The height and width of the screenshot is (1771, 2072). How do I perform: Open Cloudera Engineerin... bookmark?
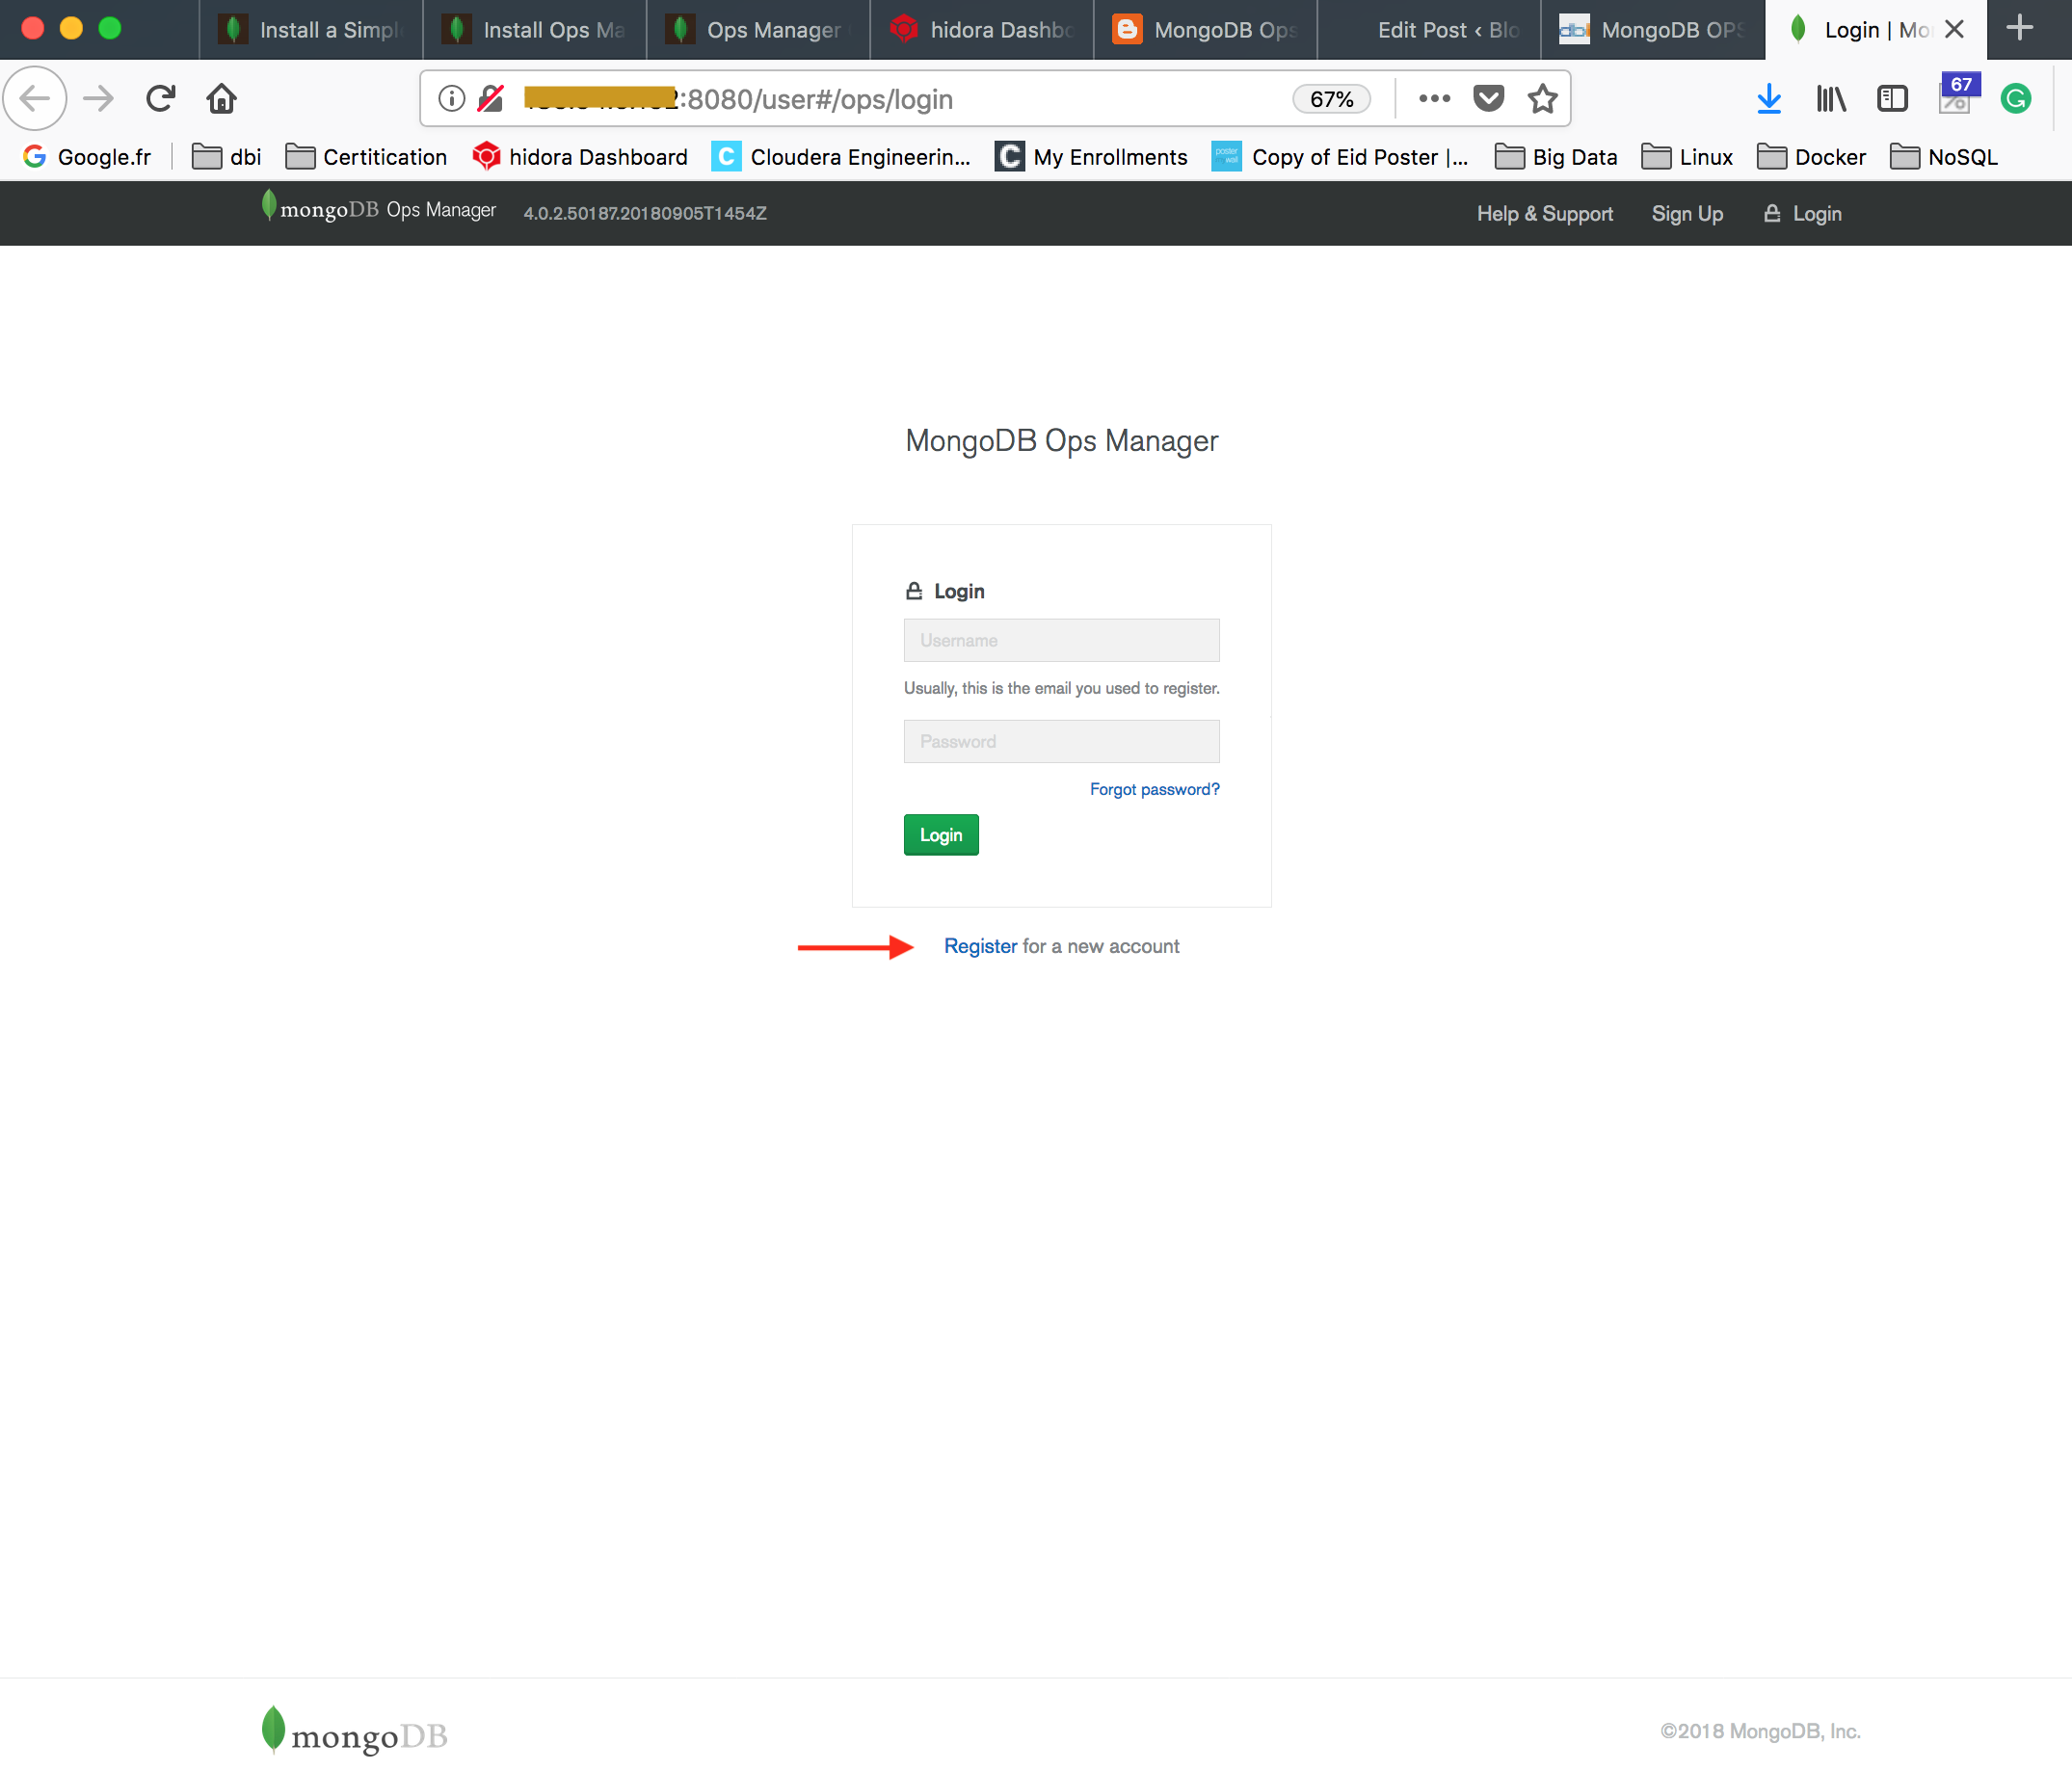click(841, 156)
